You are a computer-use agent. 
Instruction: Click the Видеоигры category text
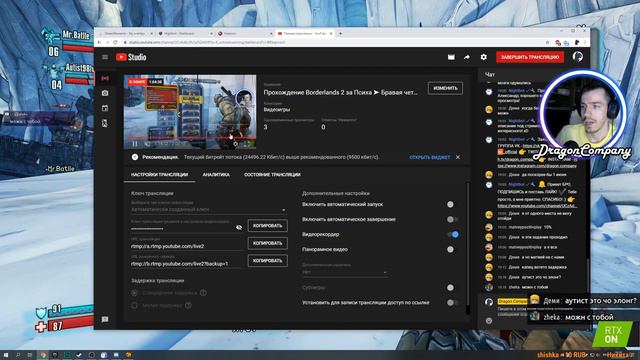point(277,109)
